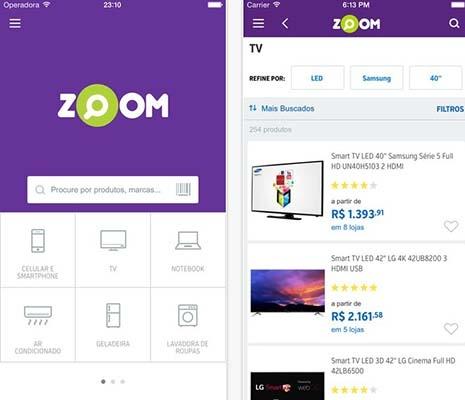Choose the Geladeira category tile

click(113, 325)
